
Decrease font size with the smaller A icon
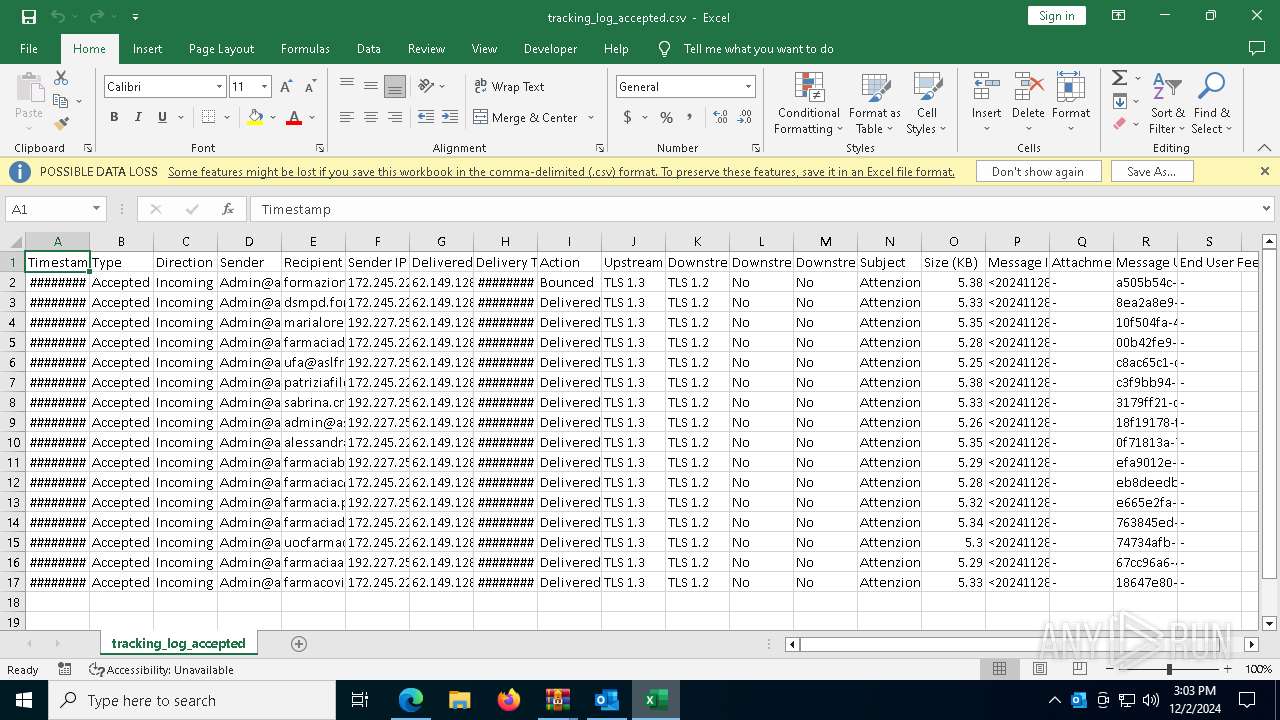click(x=310, y=87)
